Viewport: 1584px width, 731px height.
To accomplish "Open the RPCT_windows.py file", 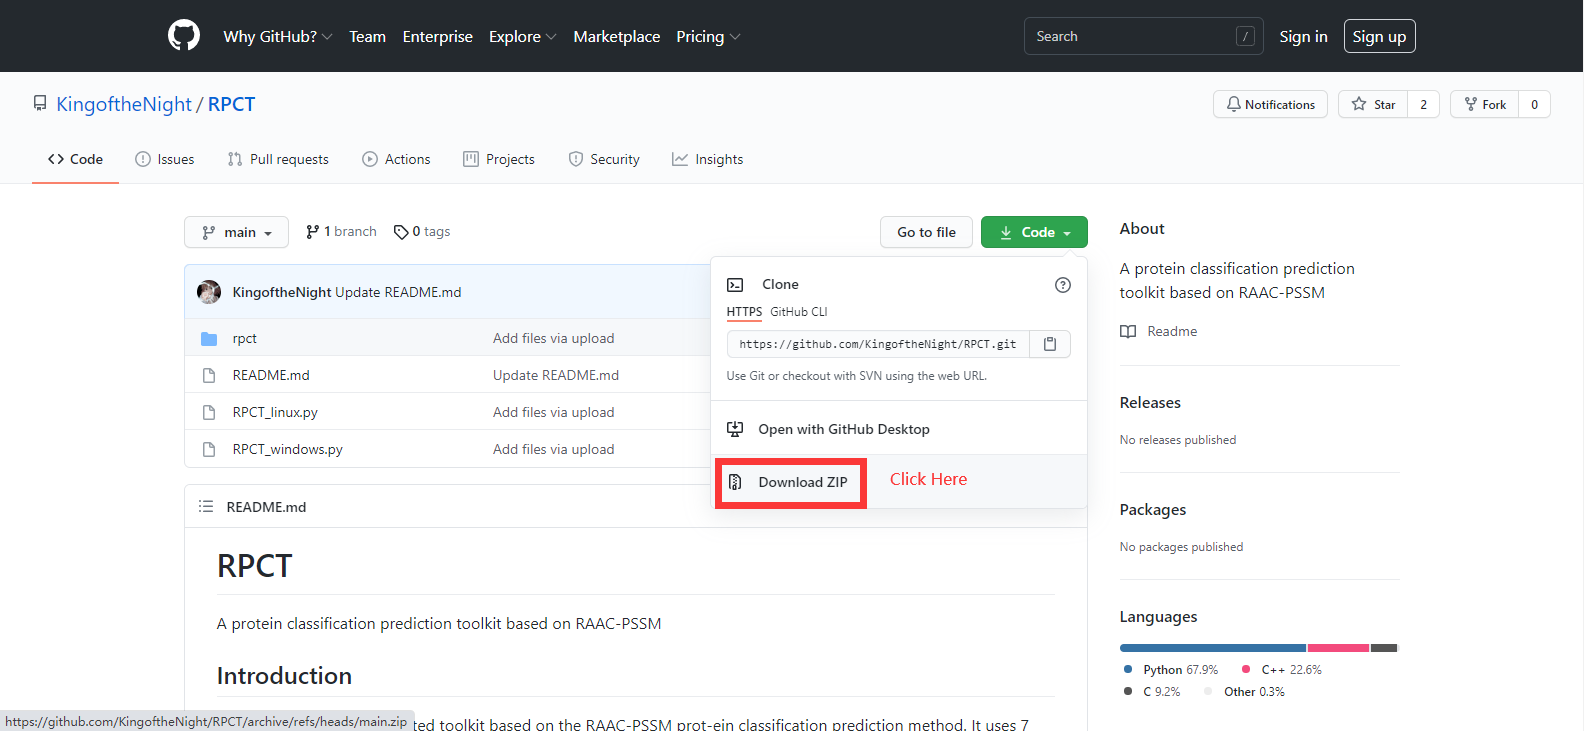I will pyautogui.click(x=288, y=449).
